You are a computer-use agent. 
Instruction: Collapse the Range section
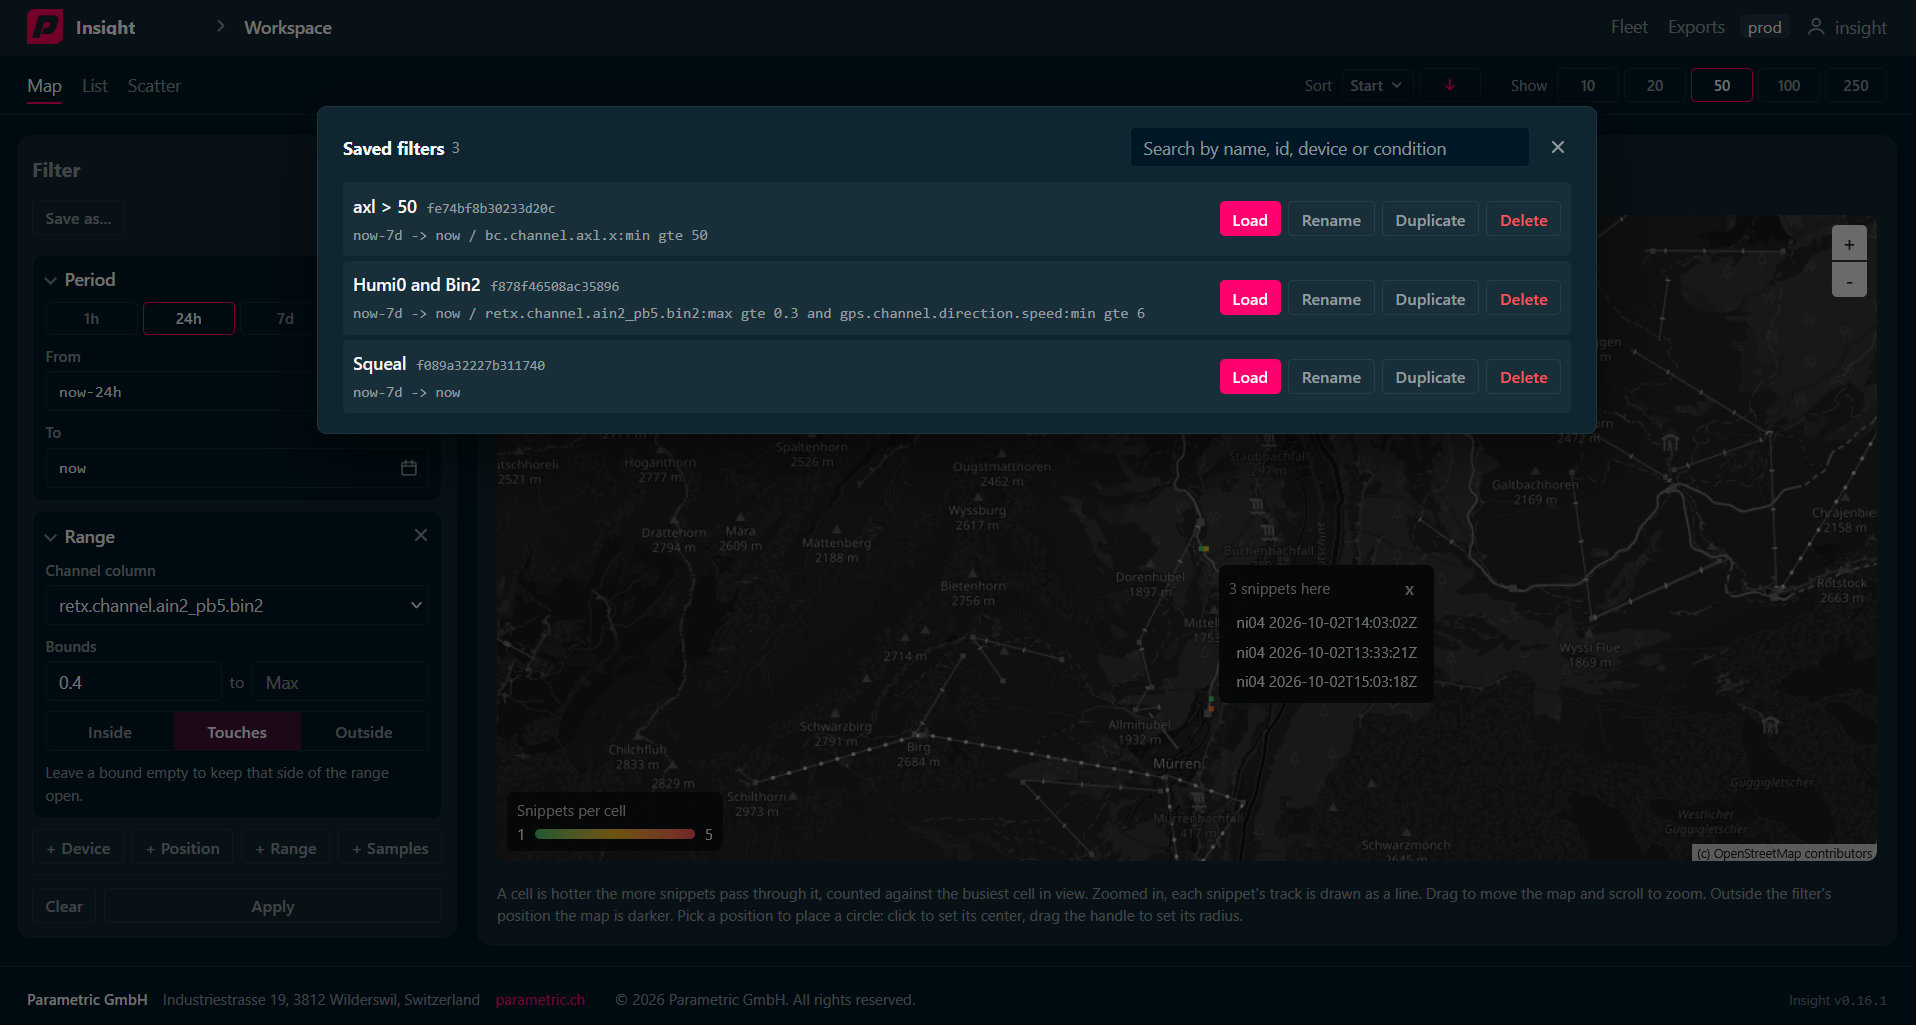coord(50,537)
